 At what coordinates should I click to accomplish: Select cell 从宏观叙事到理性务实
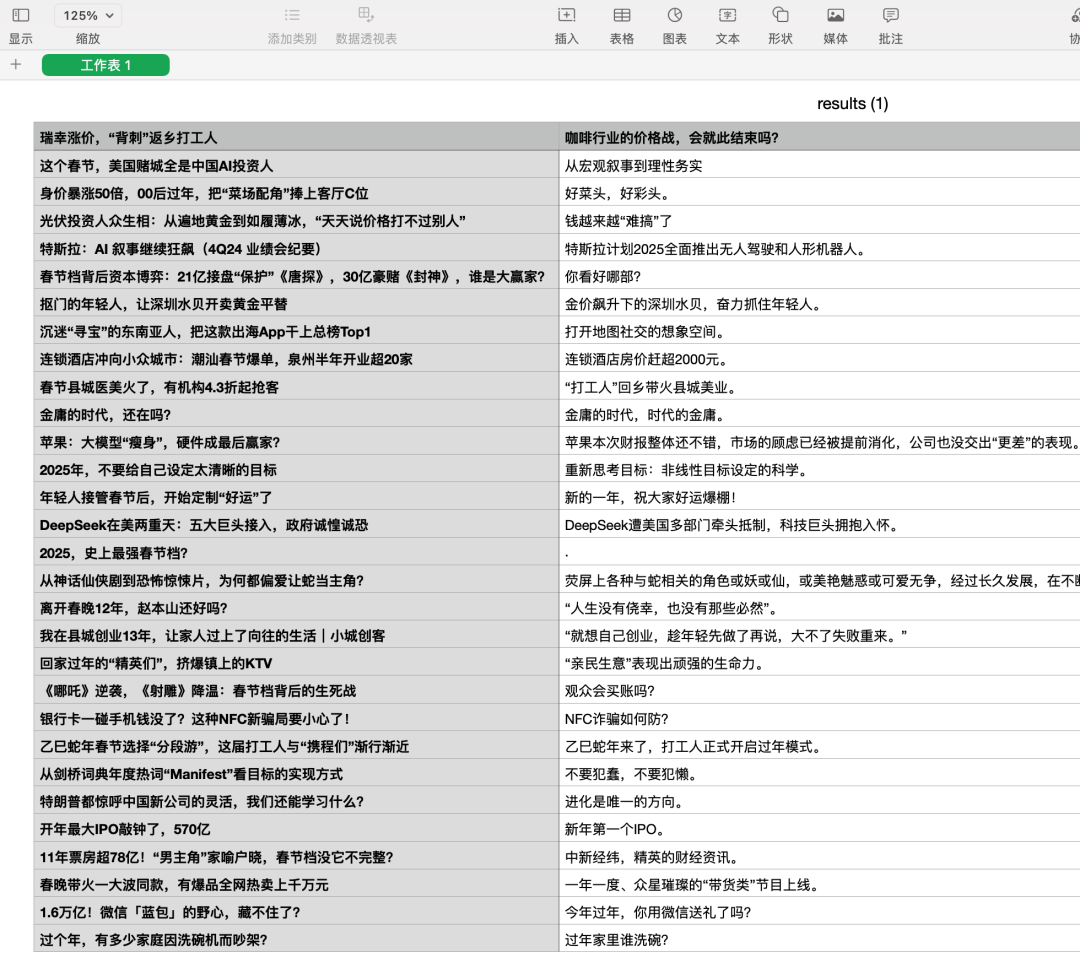click(820, 165)
